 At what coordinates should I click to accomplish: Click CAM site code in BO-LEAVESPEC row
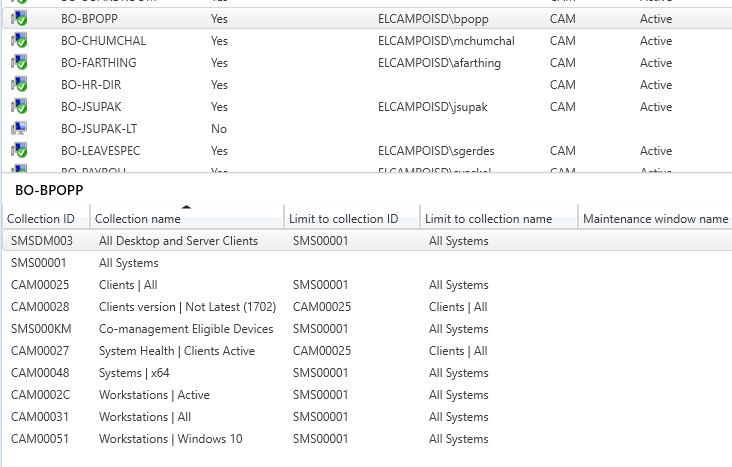coord(563,150)
